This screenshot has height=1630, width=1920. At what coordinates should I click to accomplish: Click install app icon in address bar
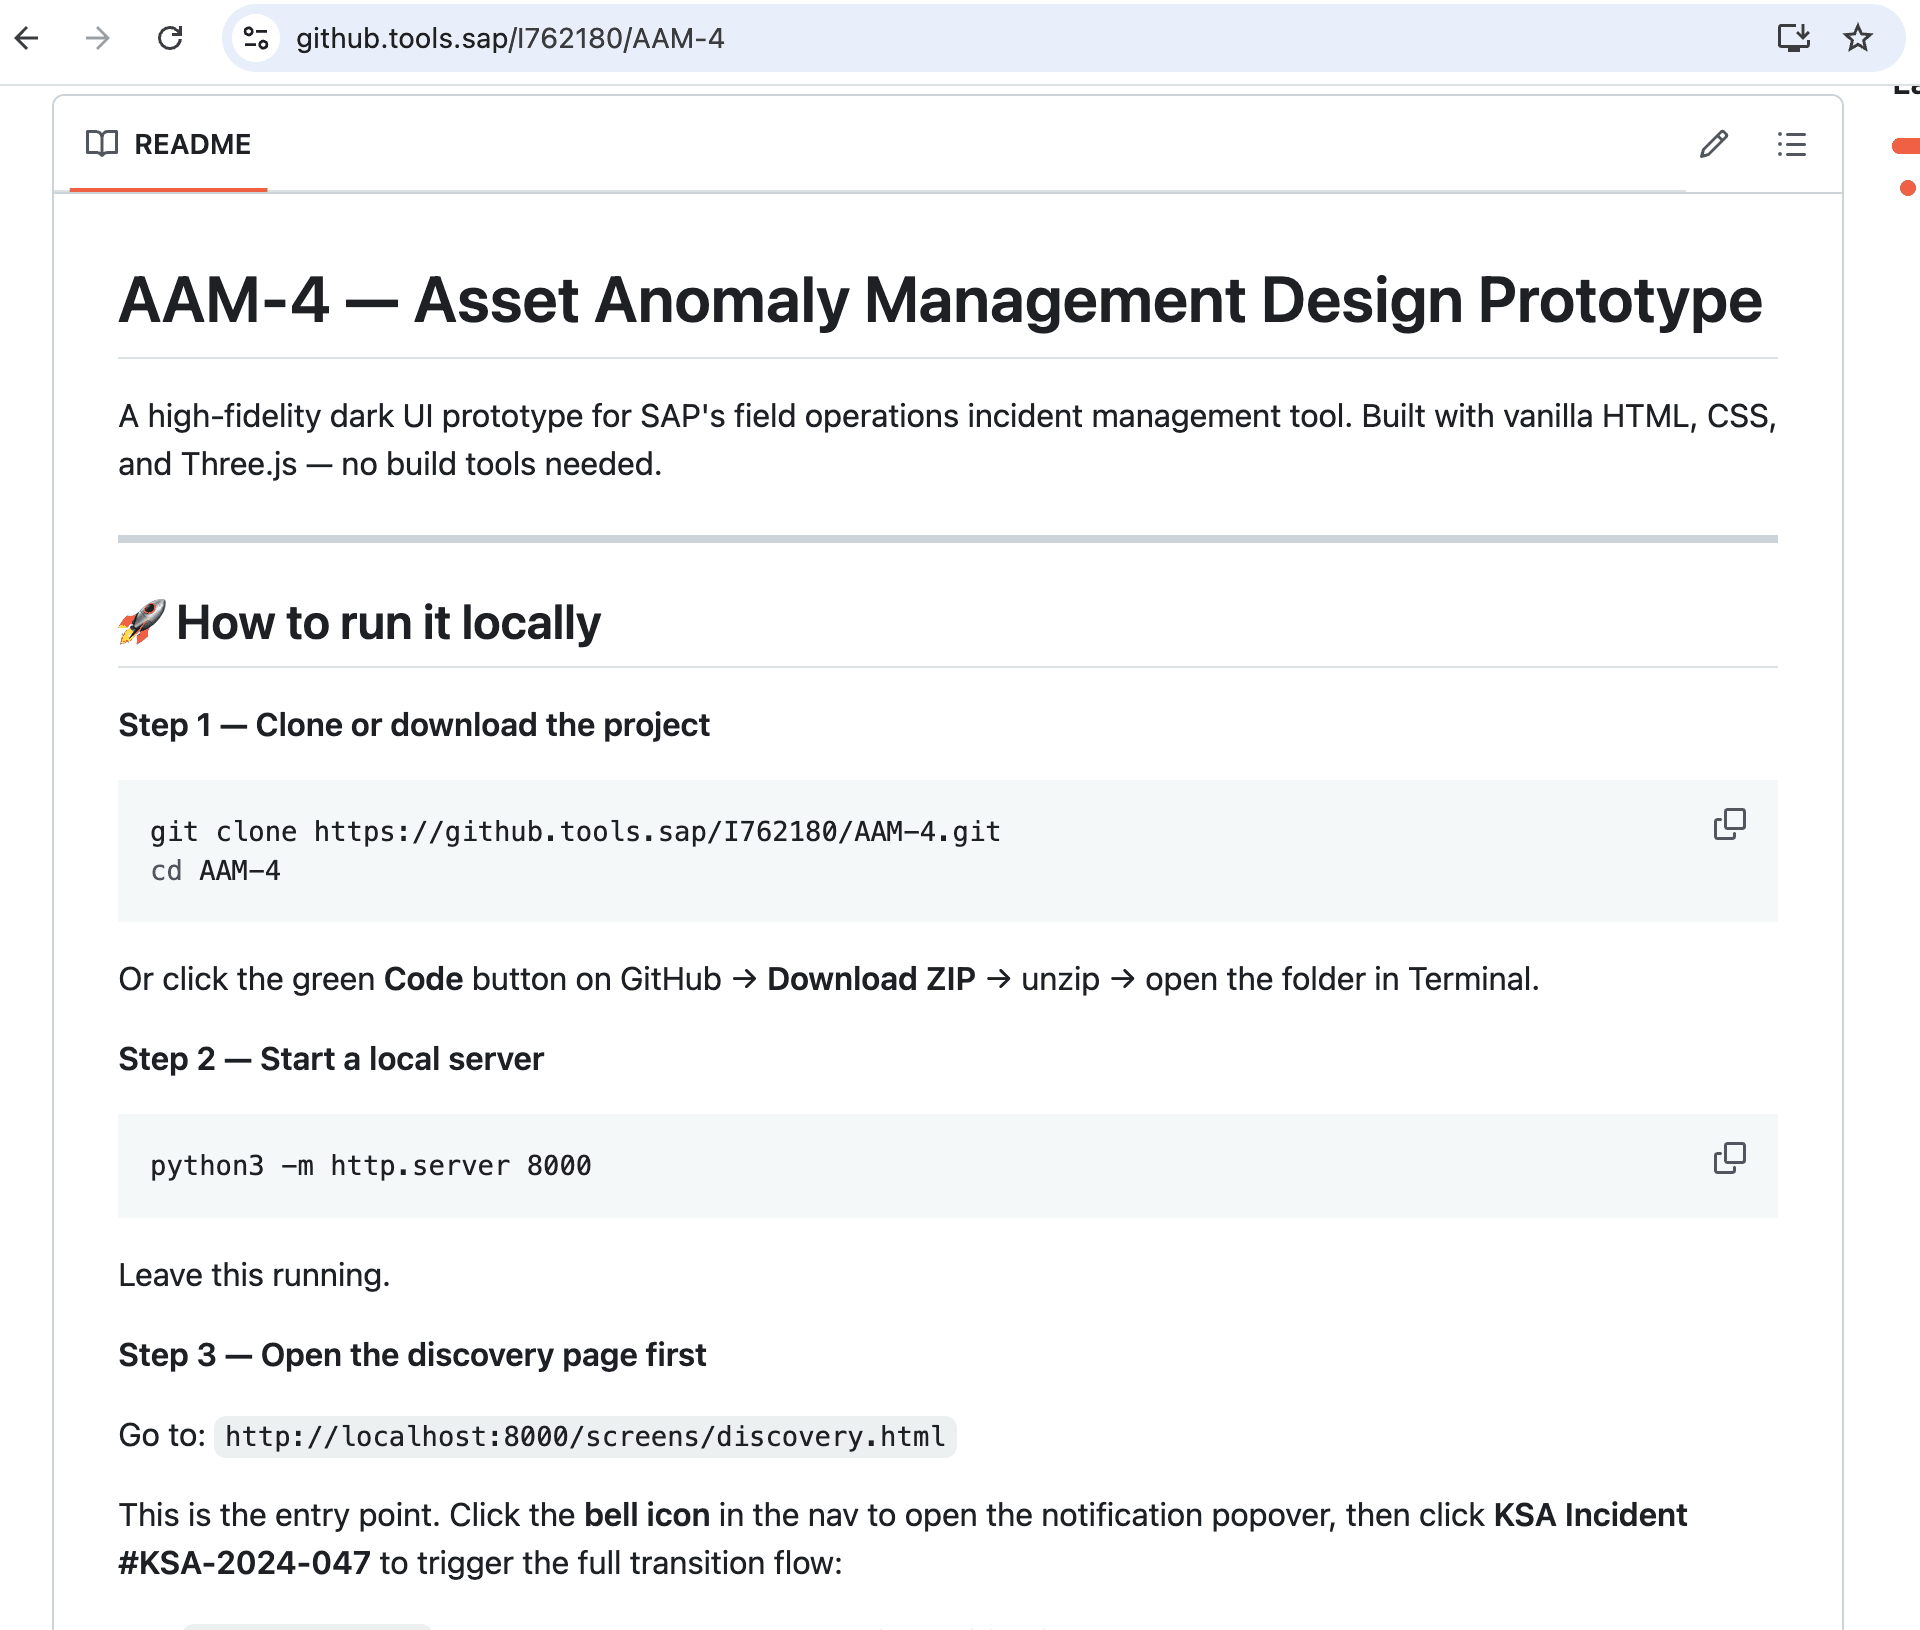coord(1793,38)
